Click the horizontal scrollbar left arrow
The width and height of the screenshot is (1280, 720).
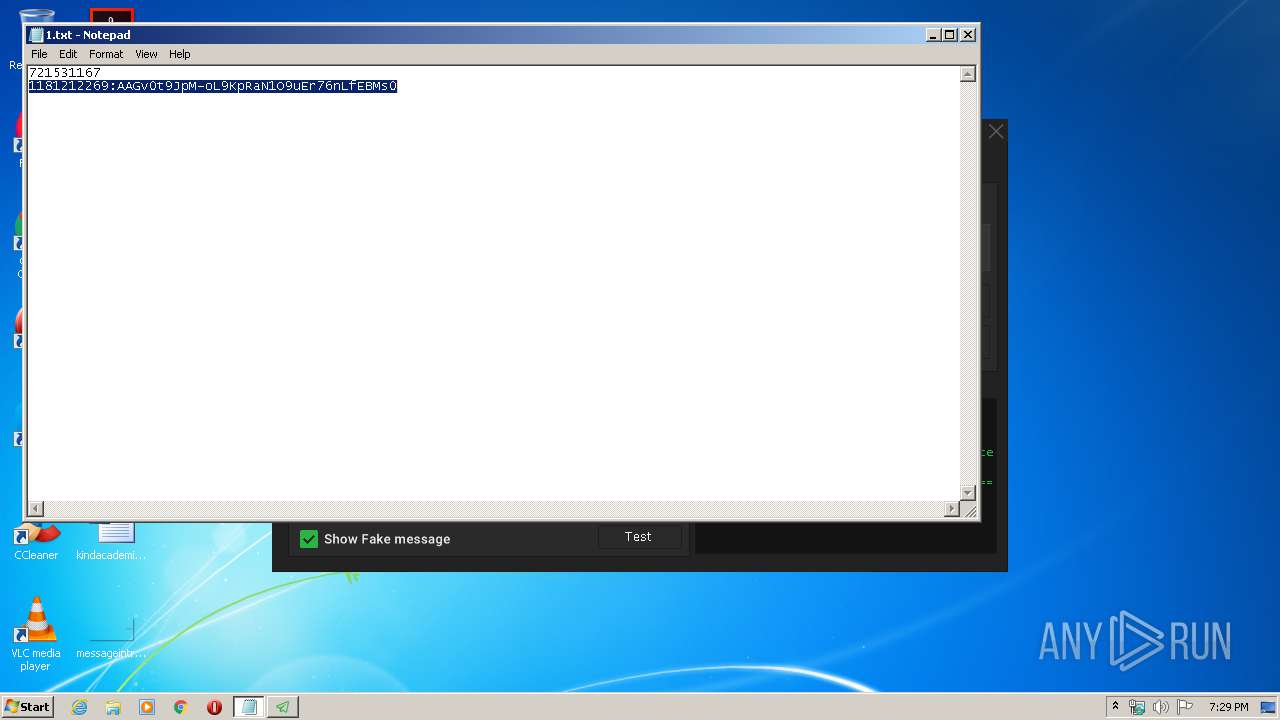(x=36, y=509)
